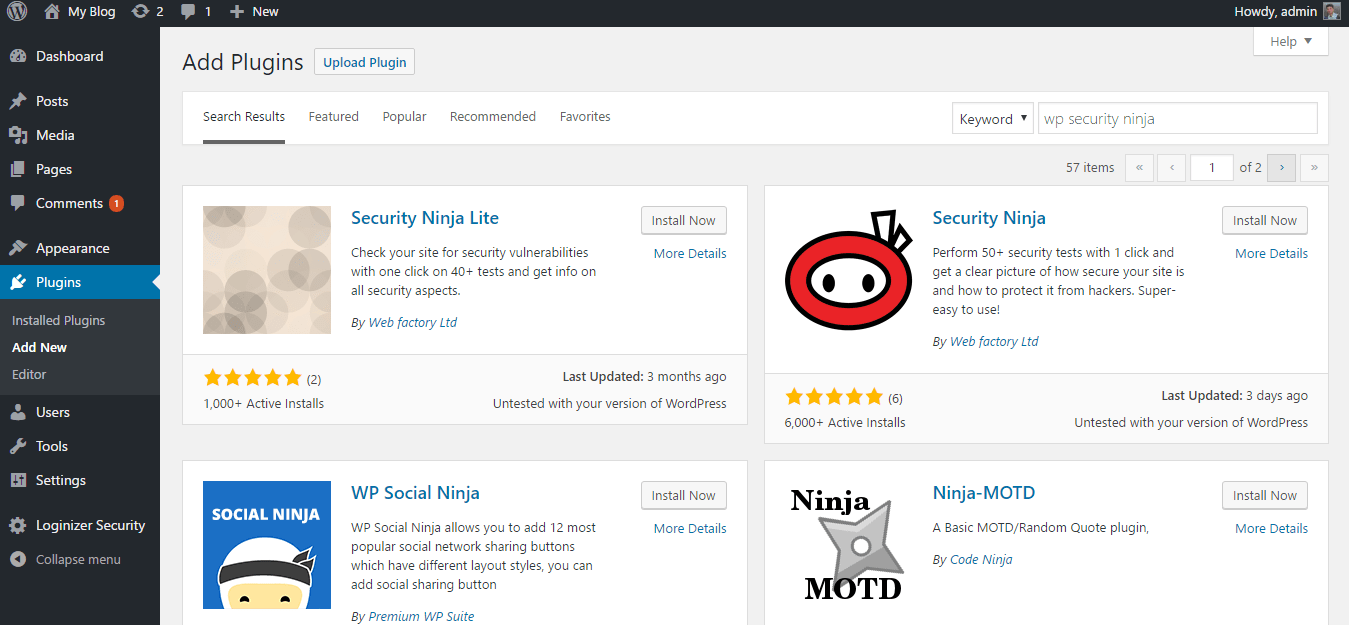
Task: Click the "57 items" results count
Action: (x=1090, y=167)
